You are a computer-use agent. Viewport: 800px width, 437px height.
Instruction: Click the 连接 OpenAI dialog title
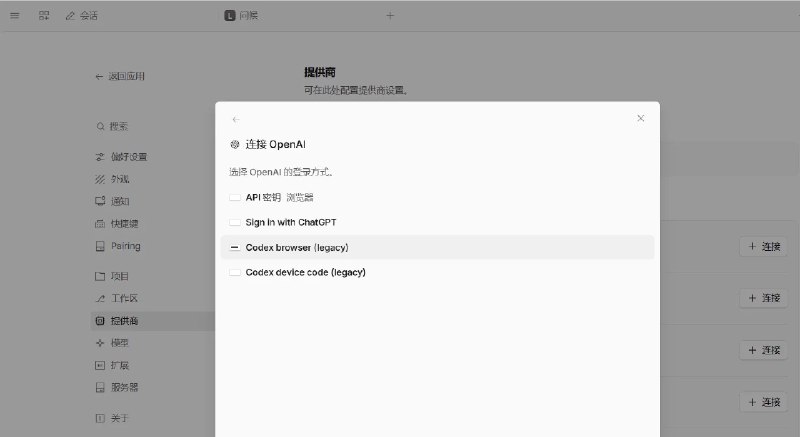(x=276, y=144)
